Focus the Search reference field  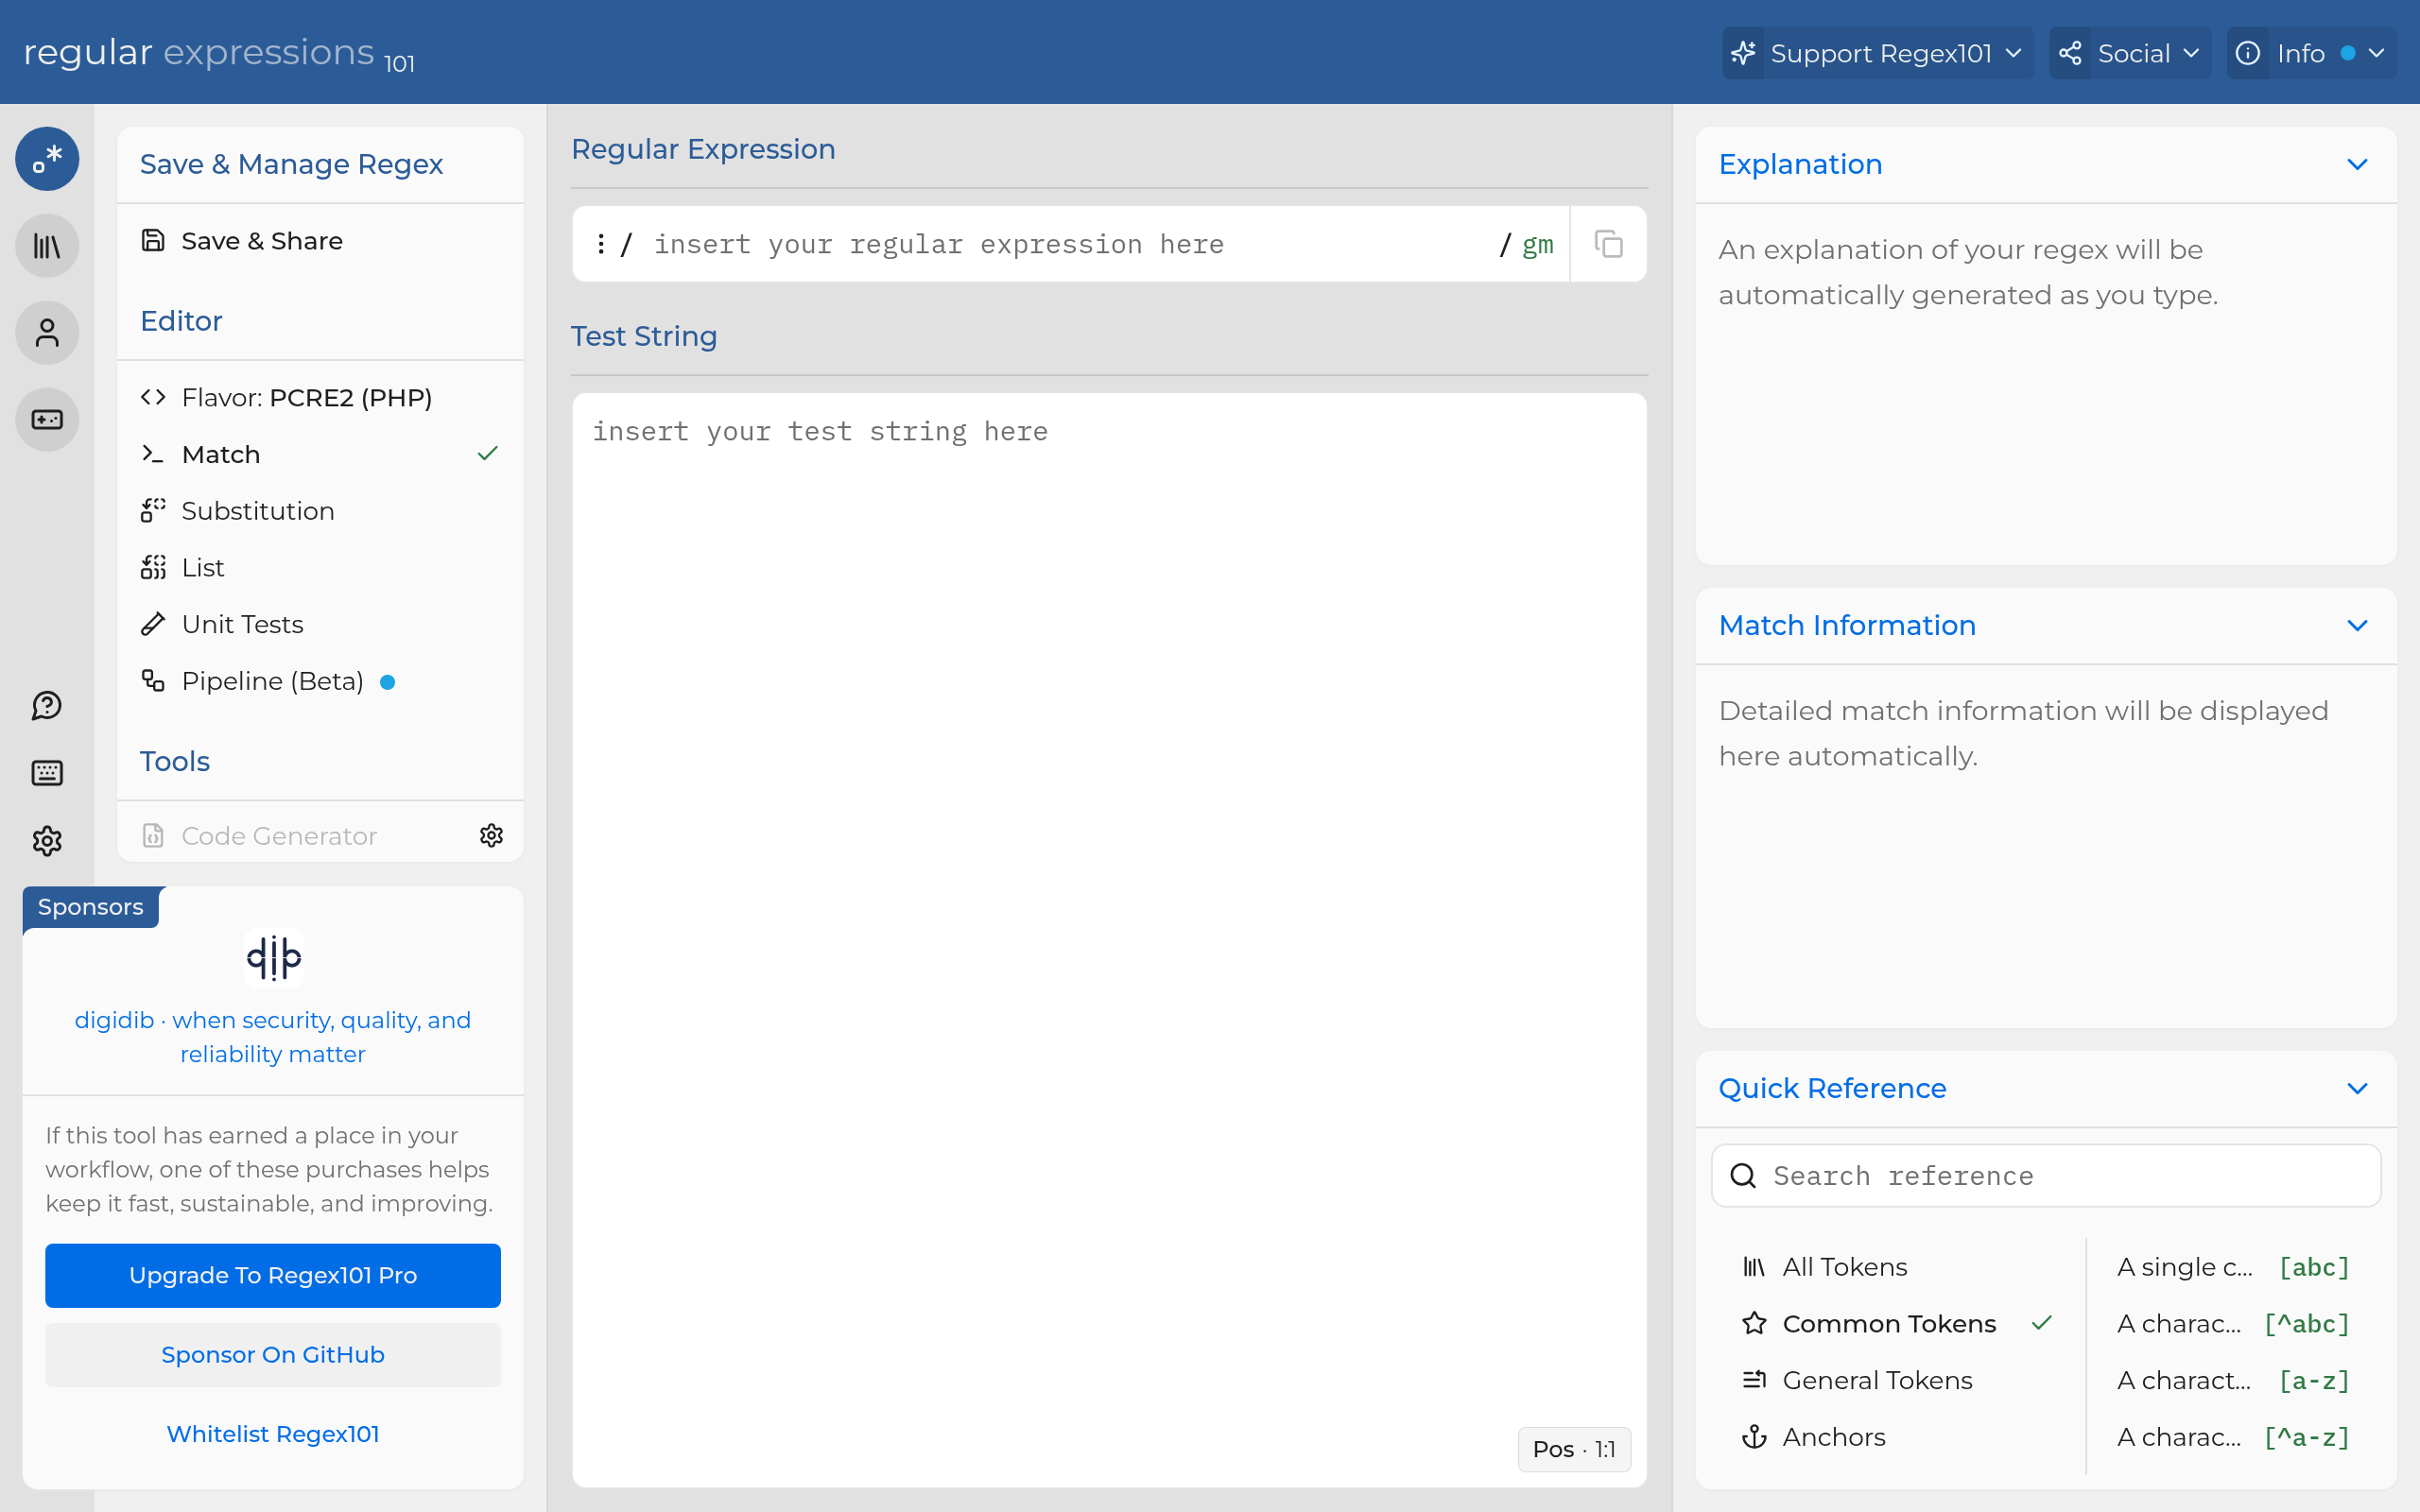point(2046,1175)
